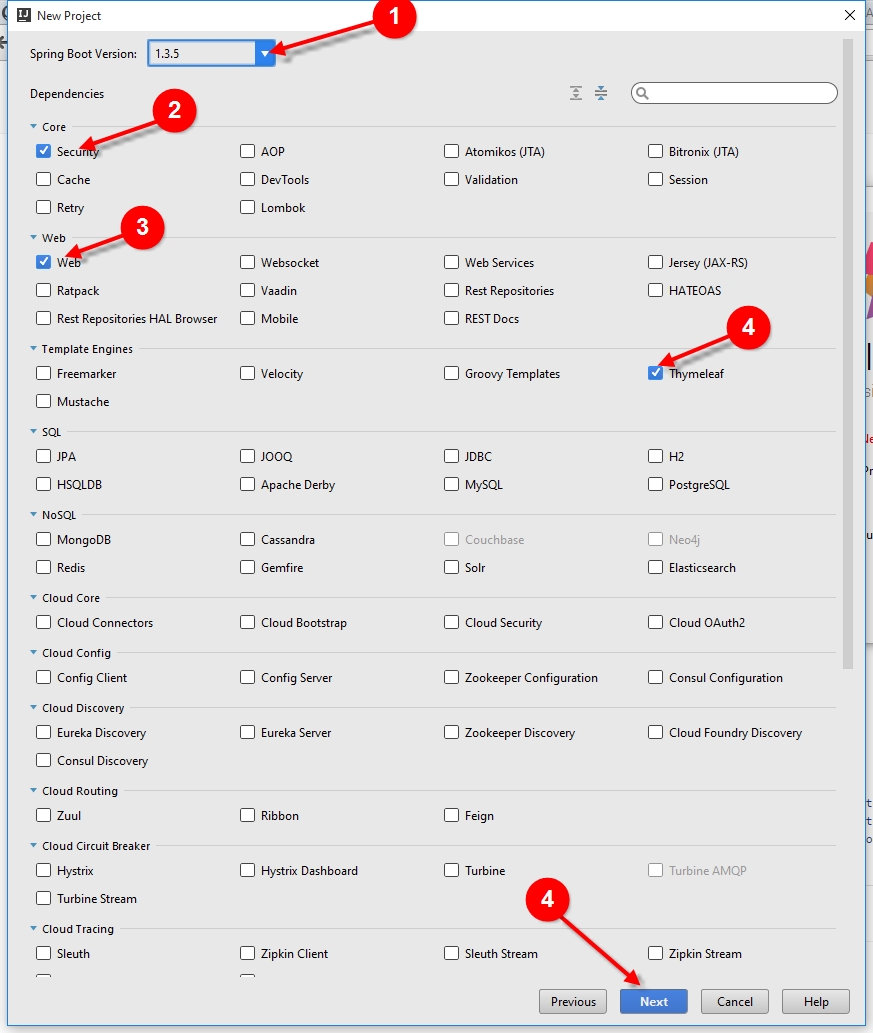The height and width of the screenshot is (1033, 873).
Task: Click the expand all dependencies icon
Action: (576, 92)
